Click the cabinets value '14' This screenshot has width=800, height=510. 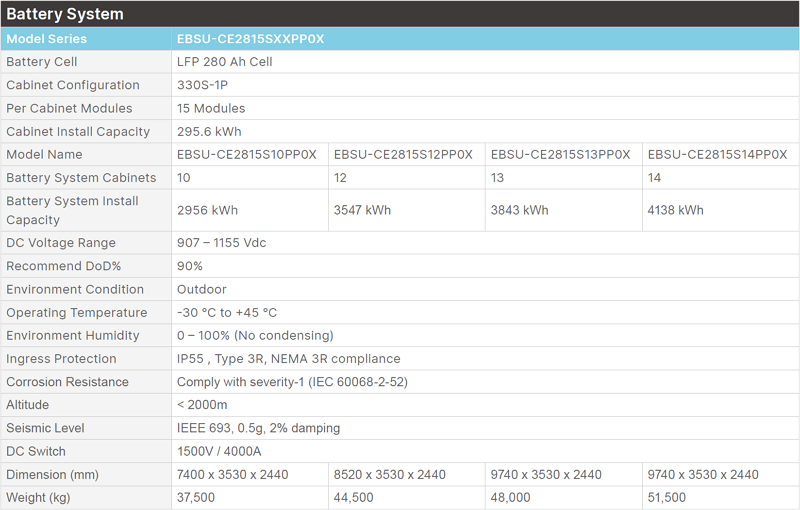tap(655, 178)
